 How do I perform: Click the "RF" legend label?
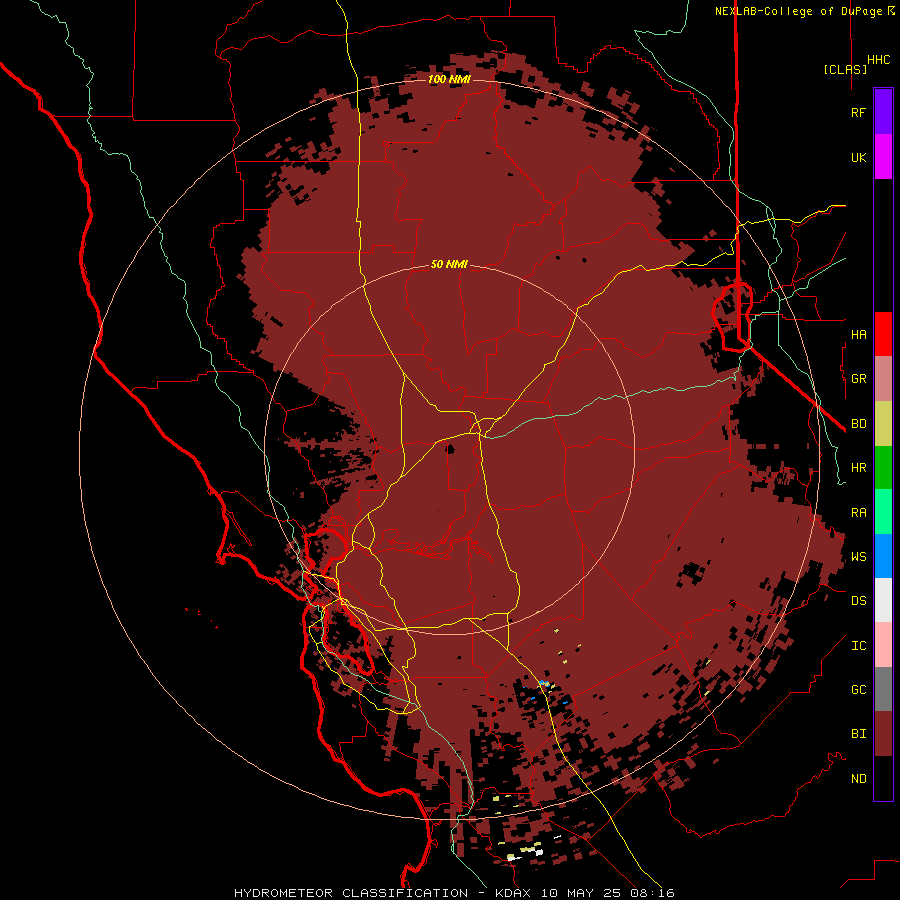(858, 112)
